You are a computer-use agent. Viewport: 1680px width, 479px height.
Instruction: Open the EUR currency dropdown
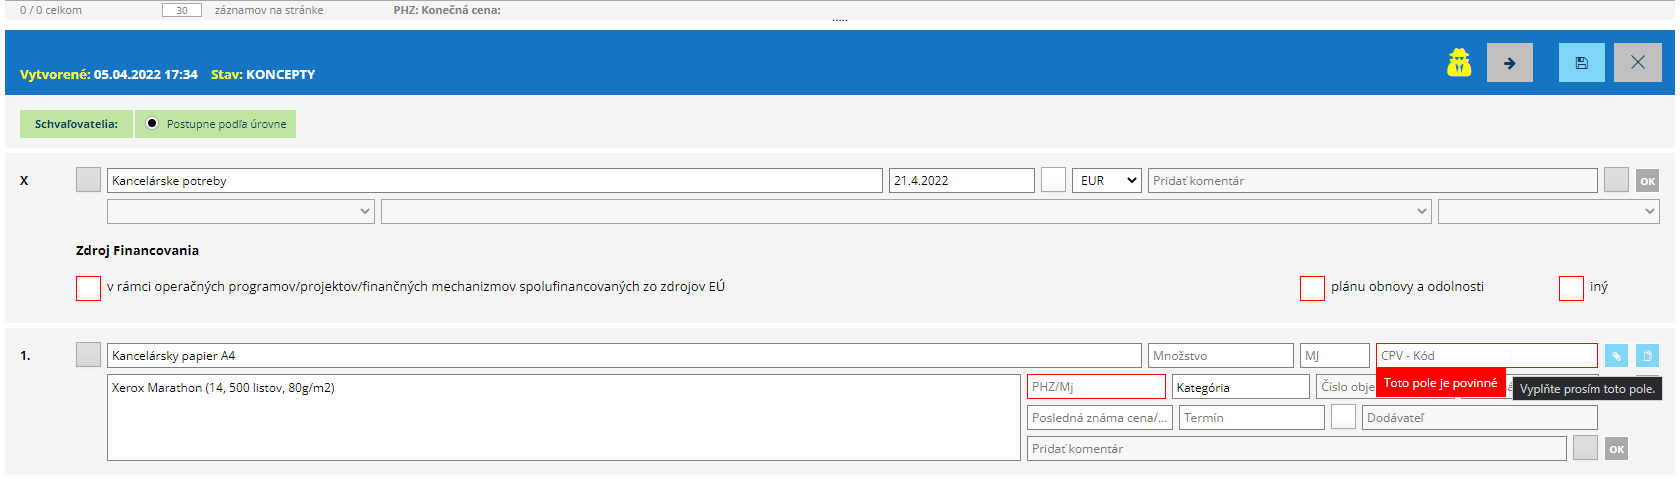tap(1107, 181)
